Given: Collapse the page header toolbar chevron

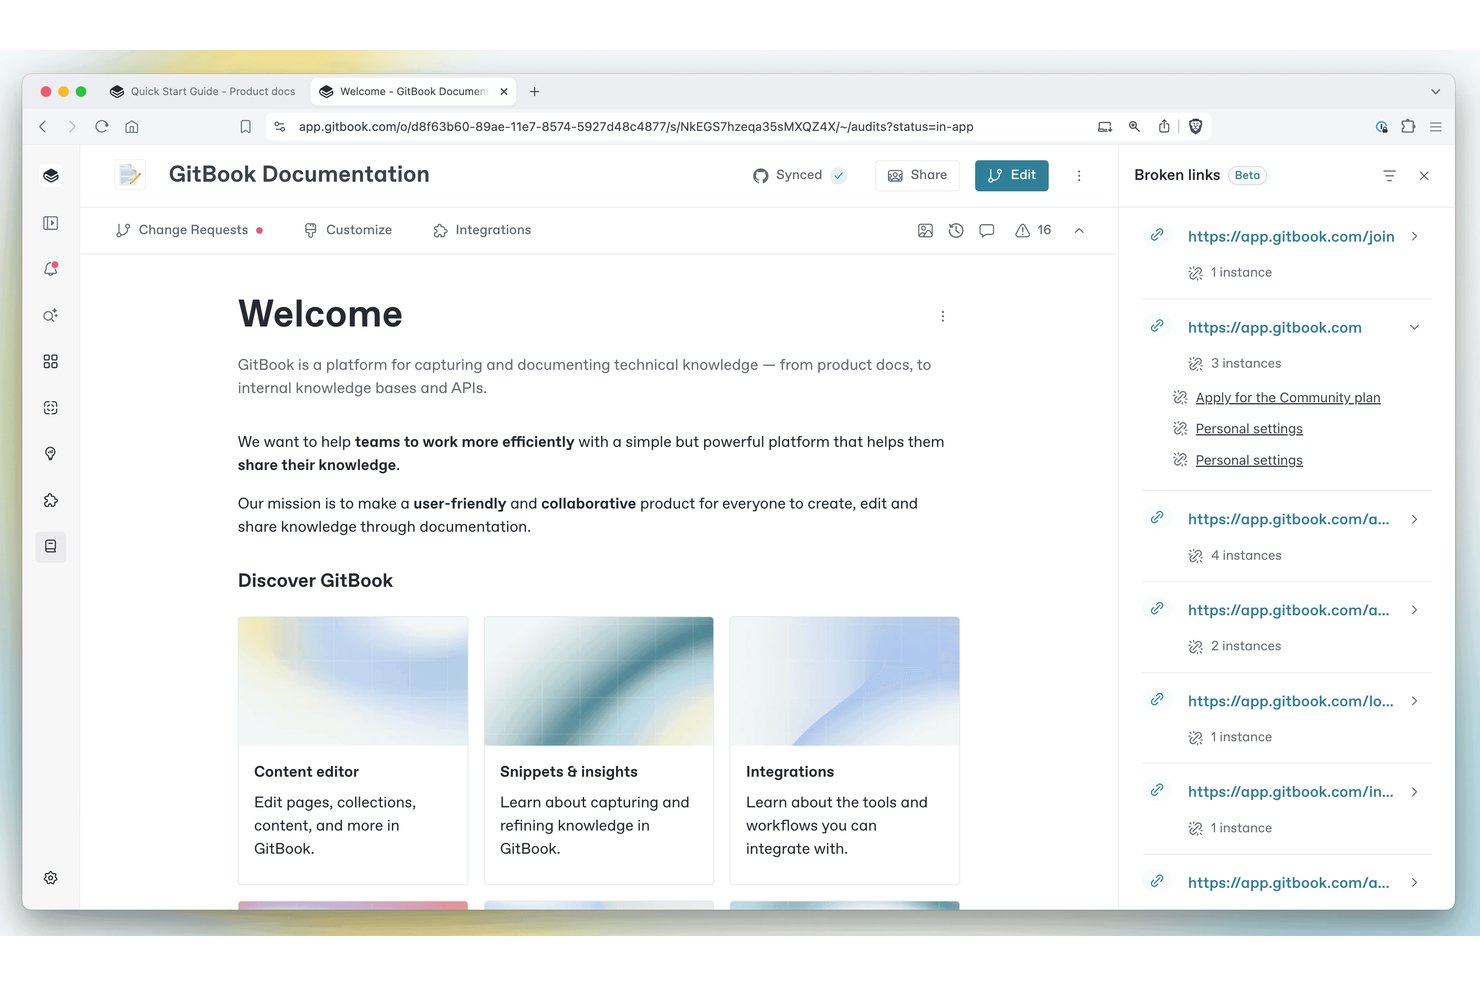Looking at the screenshot, I should tap(1079, 230).
